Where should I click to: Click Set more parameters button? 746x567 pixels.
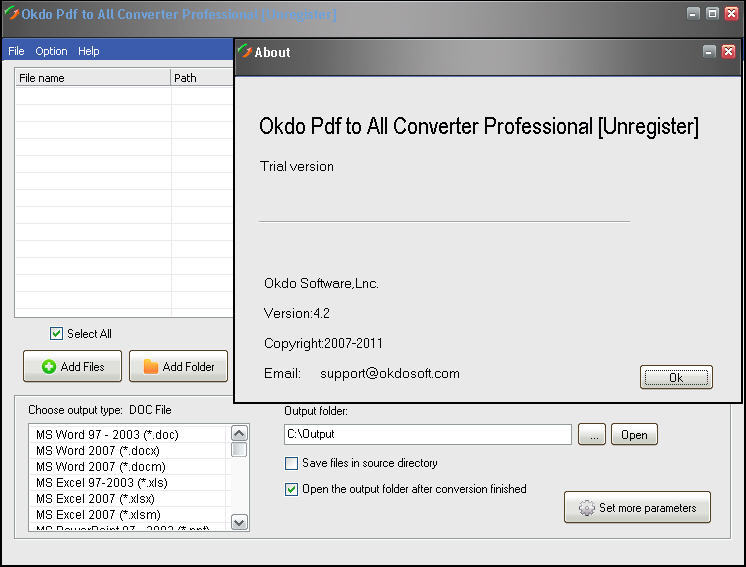tap(638, 508)
